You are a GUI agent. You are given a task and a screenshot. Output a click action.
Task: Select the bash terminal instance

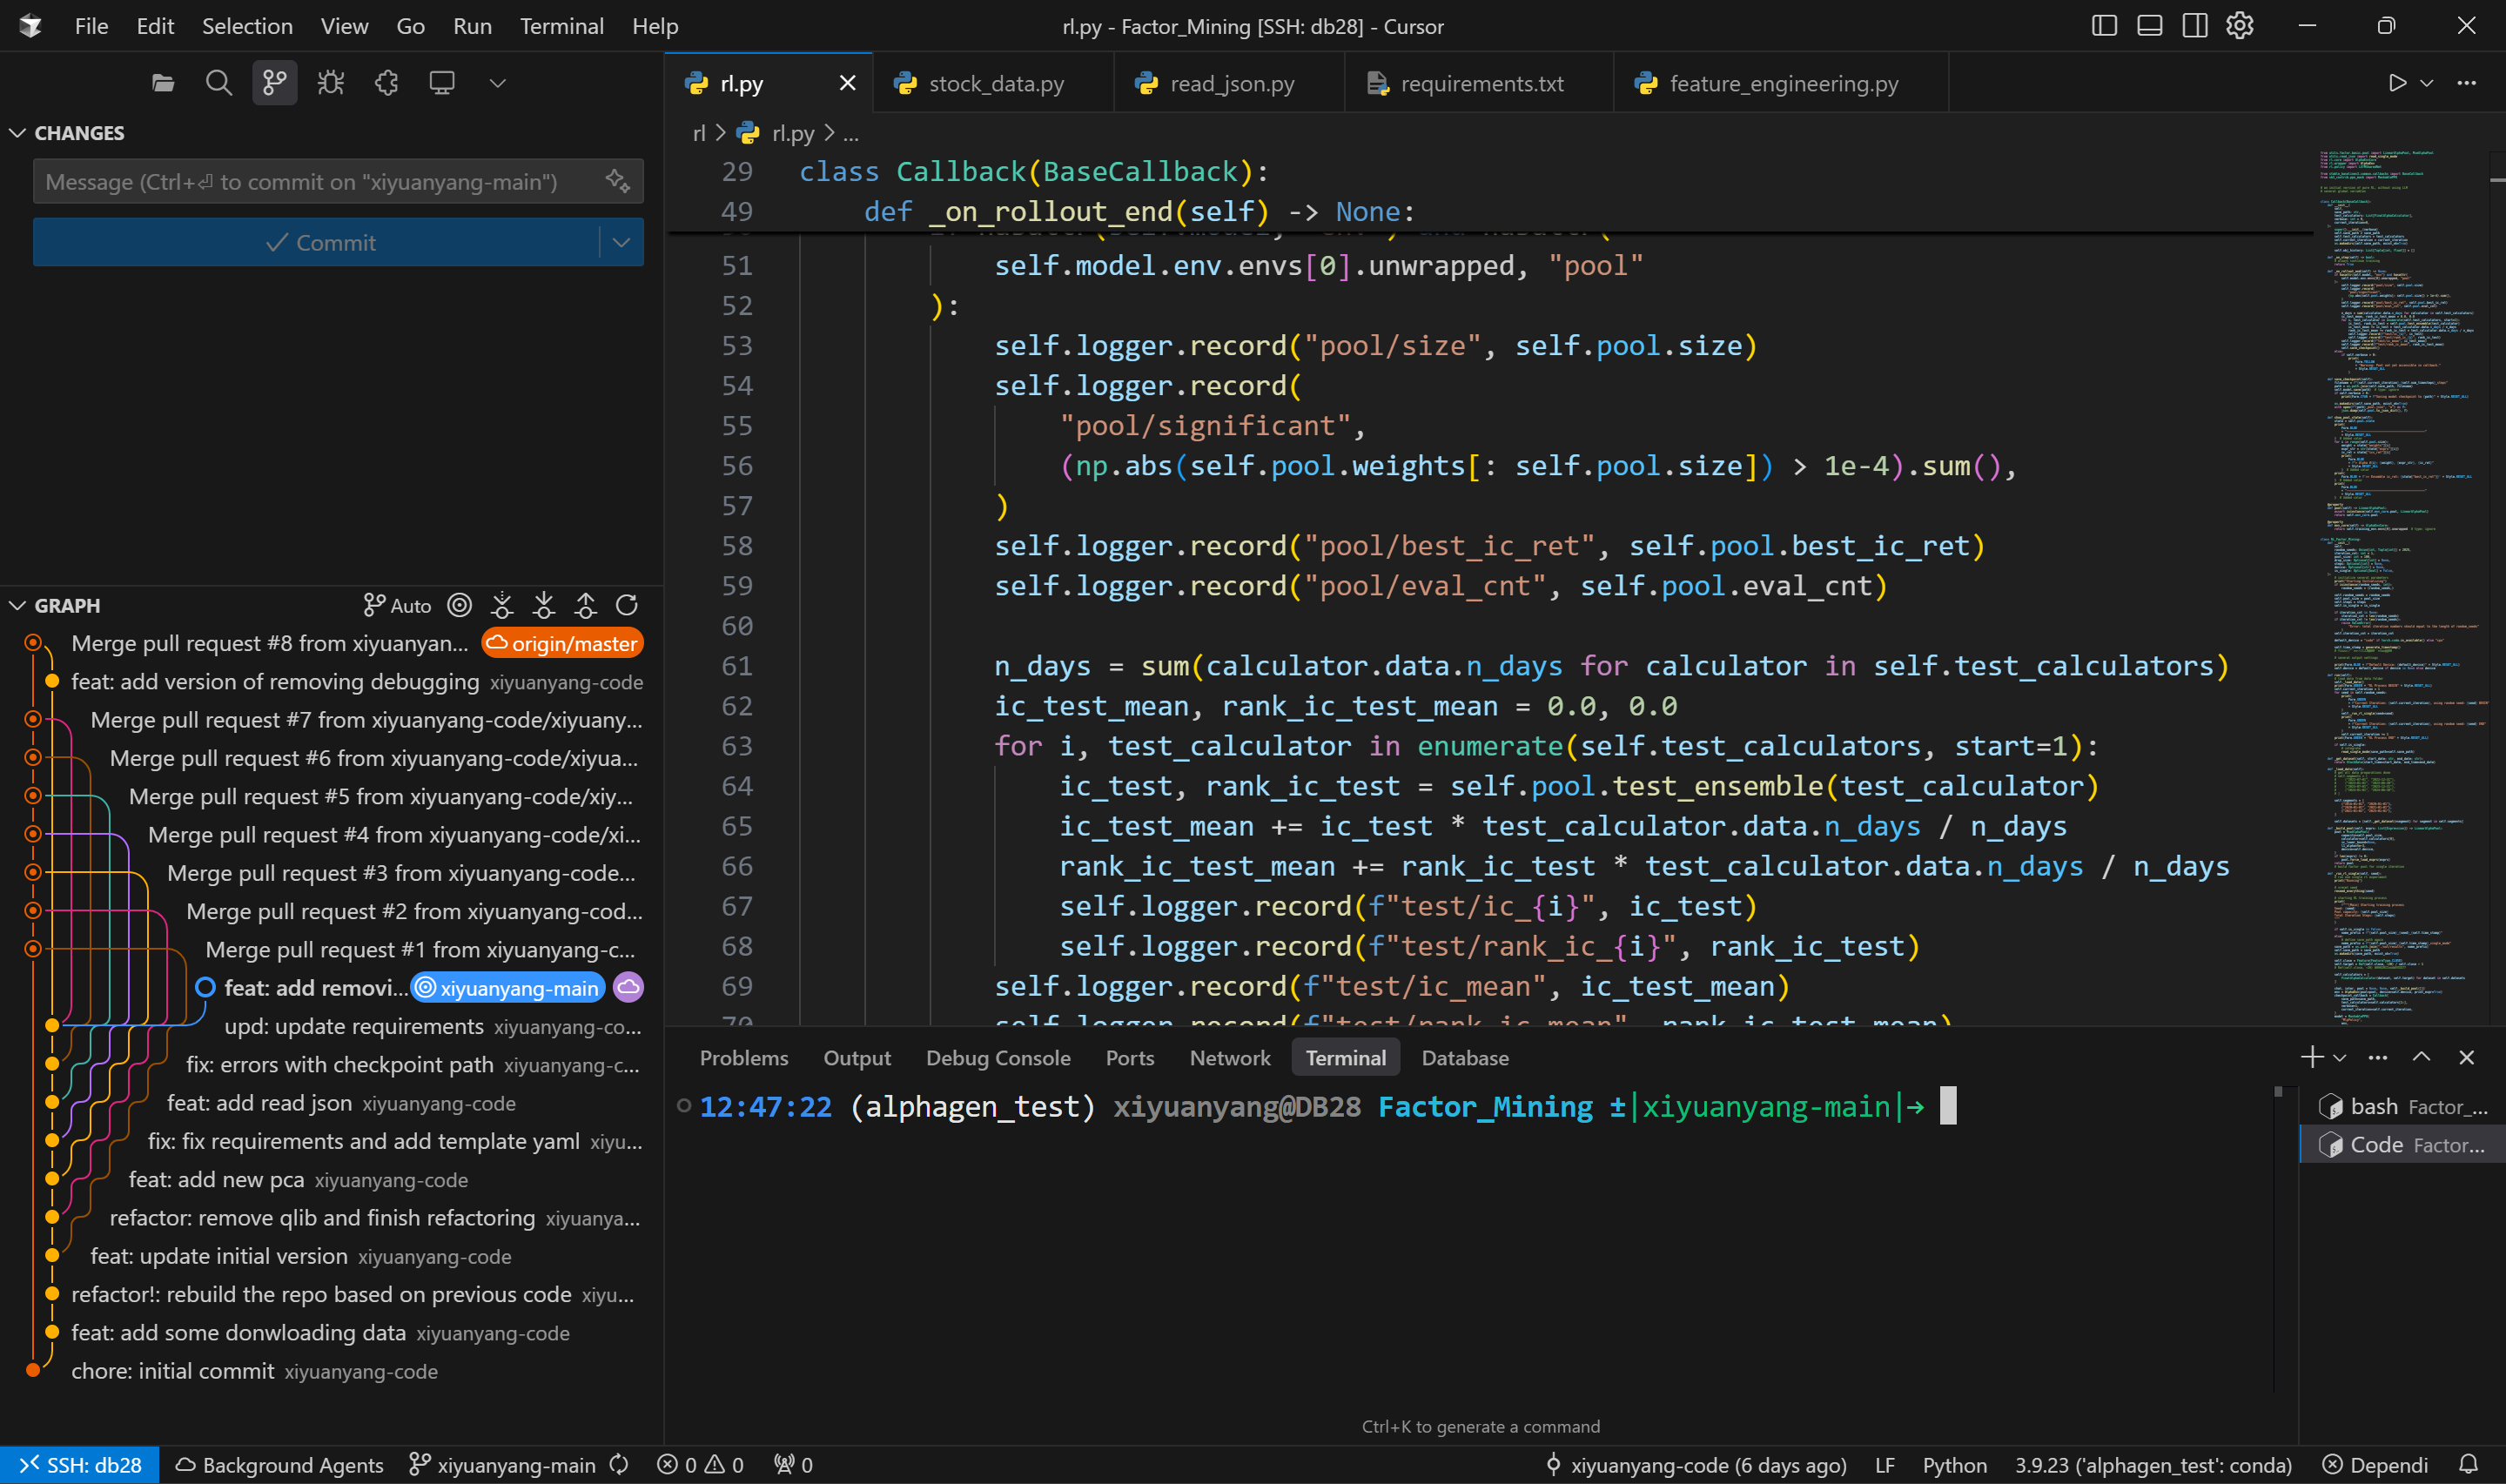tap(2402, 1106)
